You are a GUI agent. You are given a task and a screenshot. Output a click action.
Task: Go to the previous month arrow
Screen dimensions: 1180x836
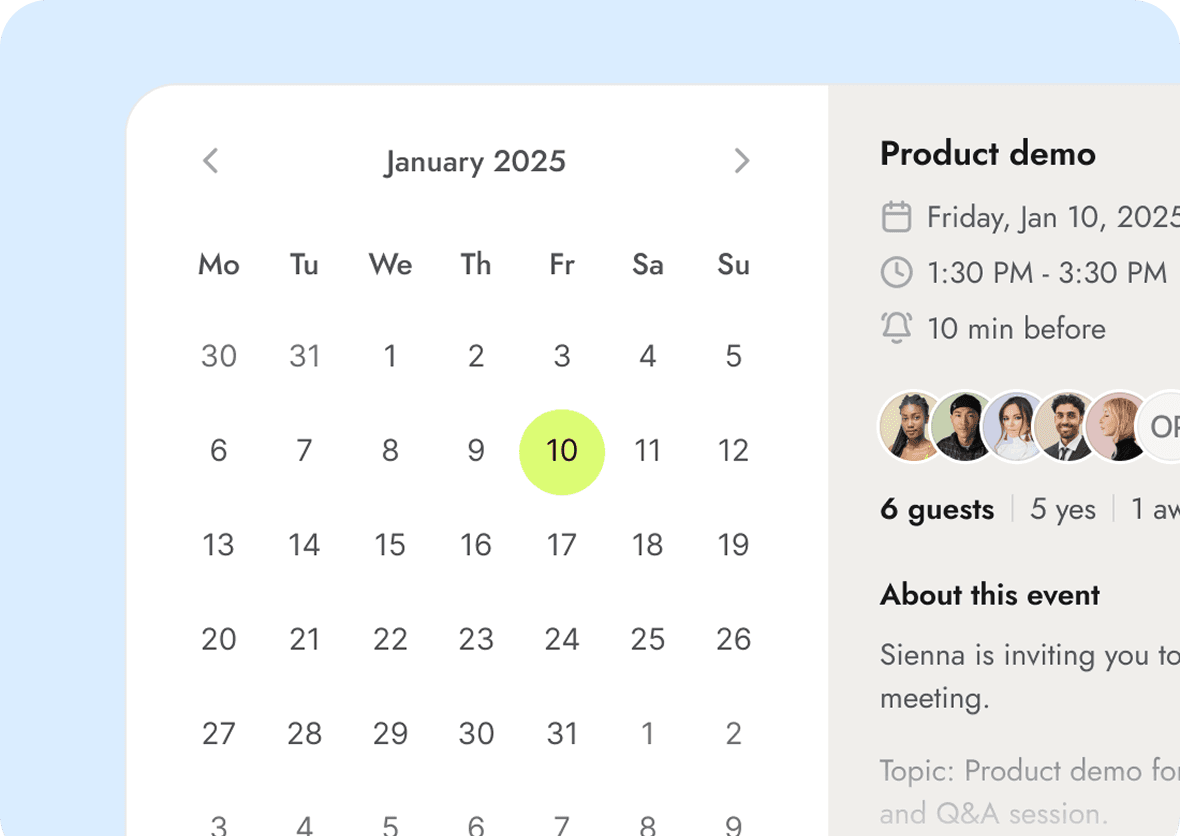pyautogui.click(x=211, y=160)
